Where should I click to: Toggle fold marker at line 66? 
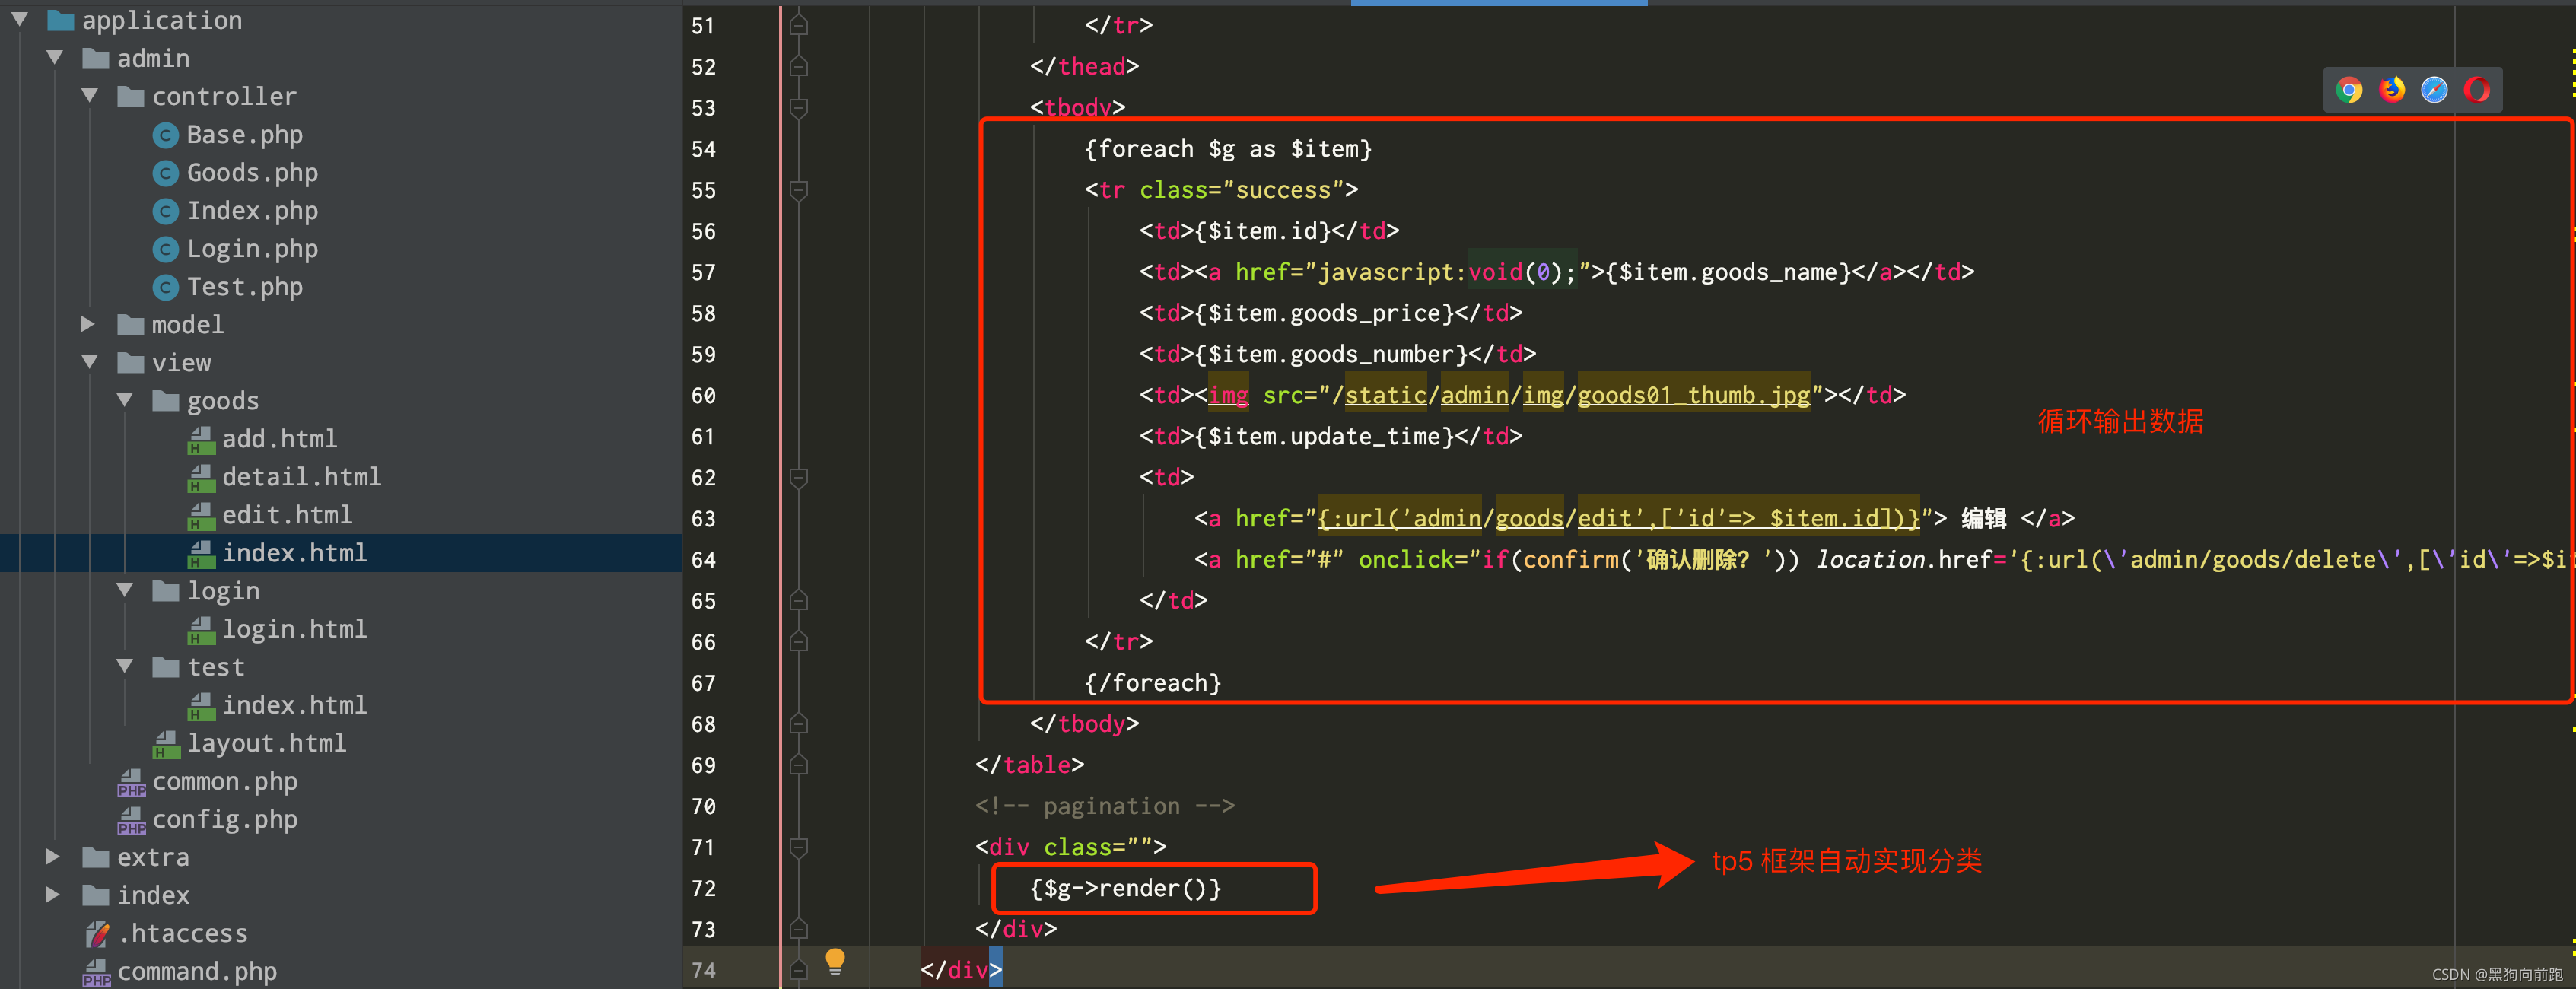tap(798, 641)
